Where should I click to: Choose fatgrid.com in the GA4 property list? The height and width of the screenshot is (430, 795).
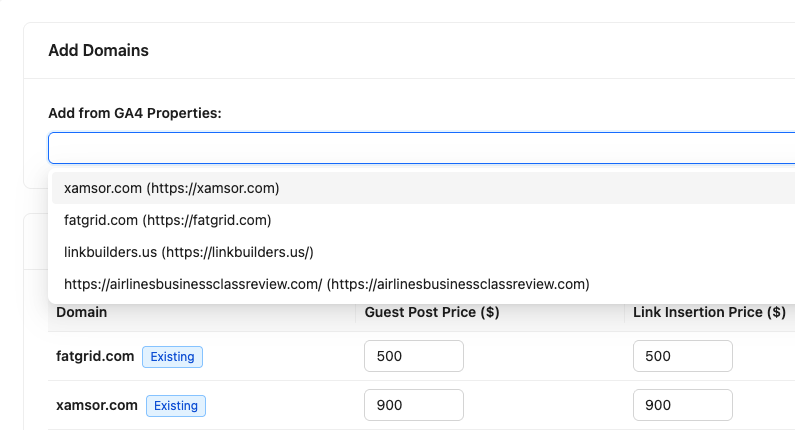[x=167, y=220]
